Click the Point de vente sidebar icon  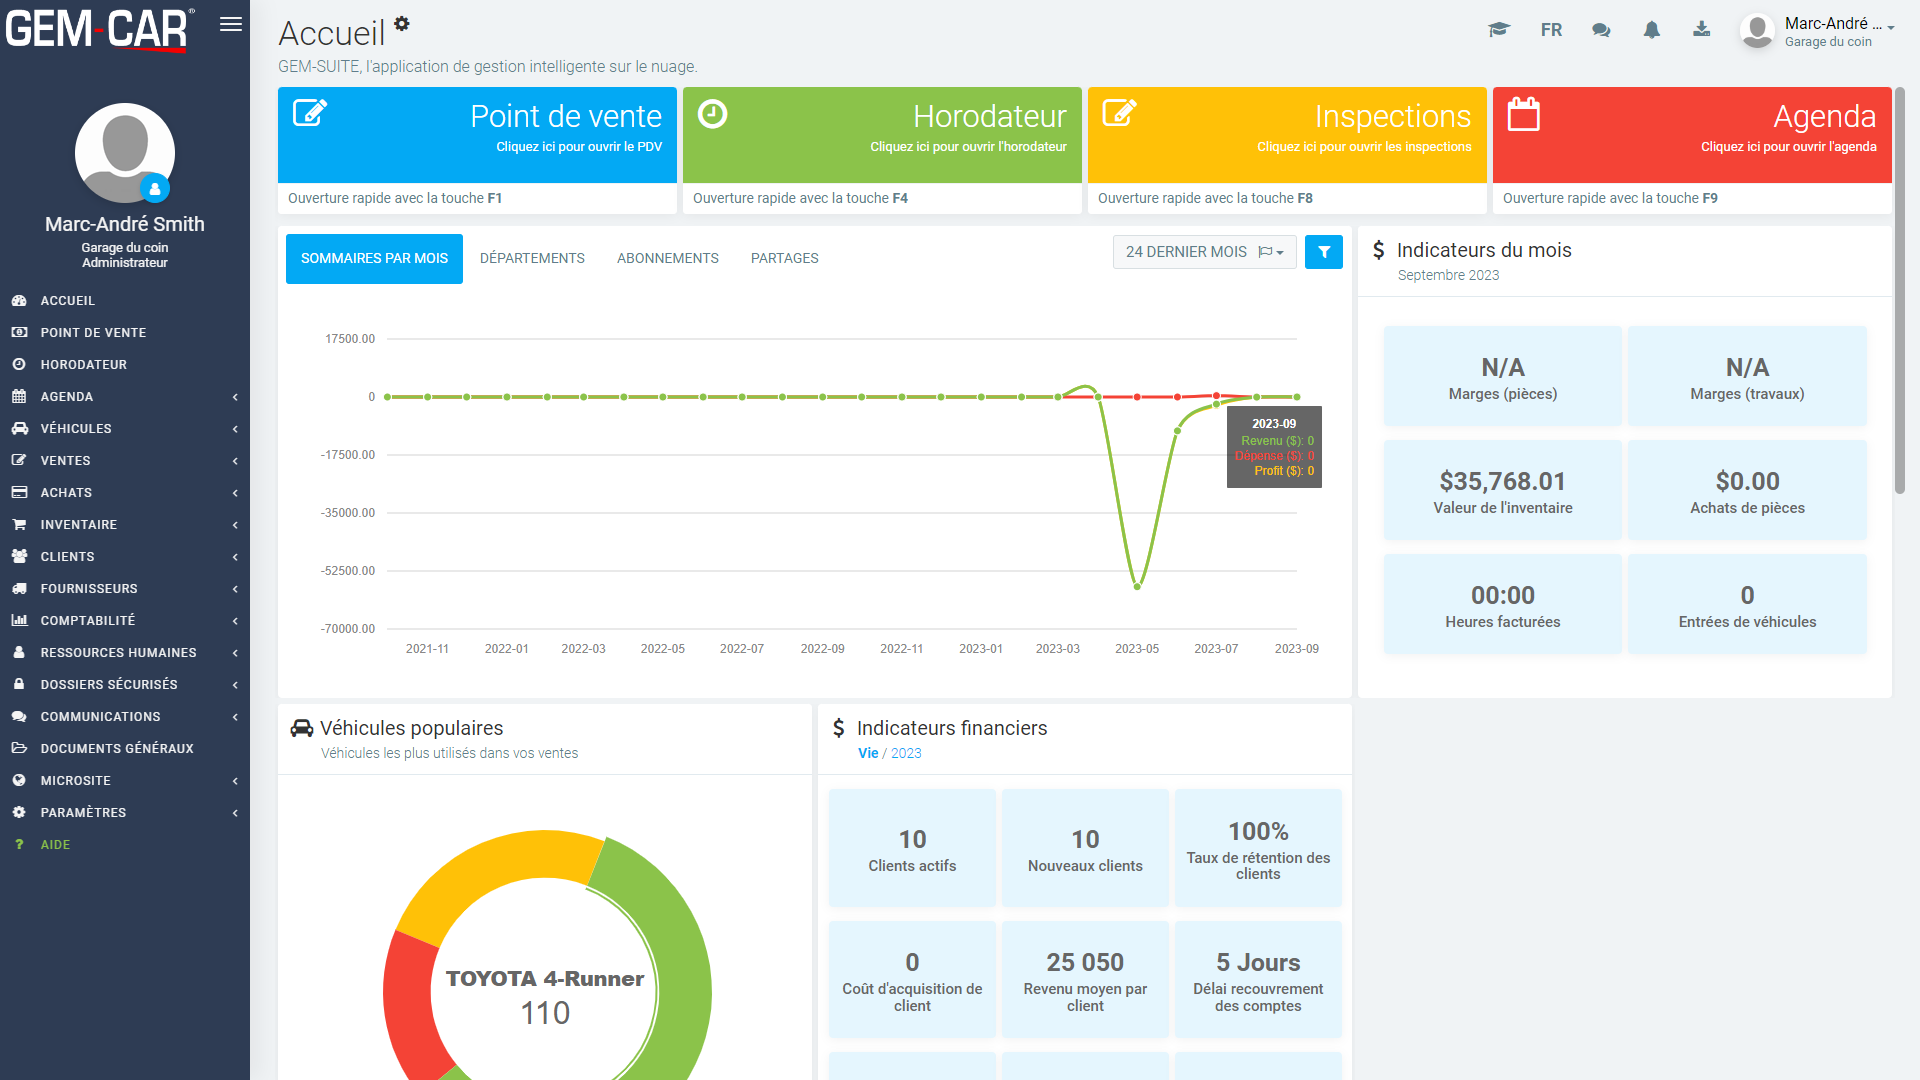pos(19,332)
